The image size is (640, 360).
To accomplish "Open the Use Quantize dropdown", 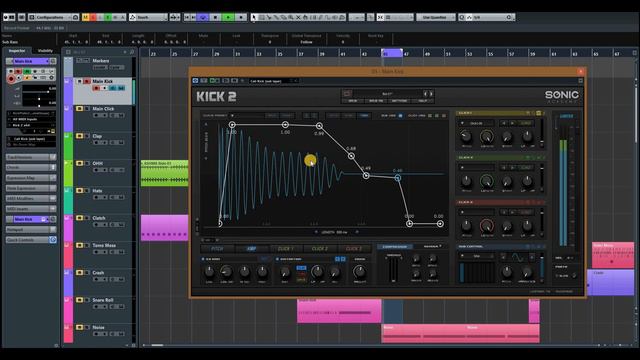I will pyautogui.click(x=436, y=17).
